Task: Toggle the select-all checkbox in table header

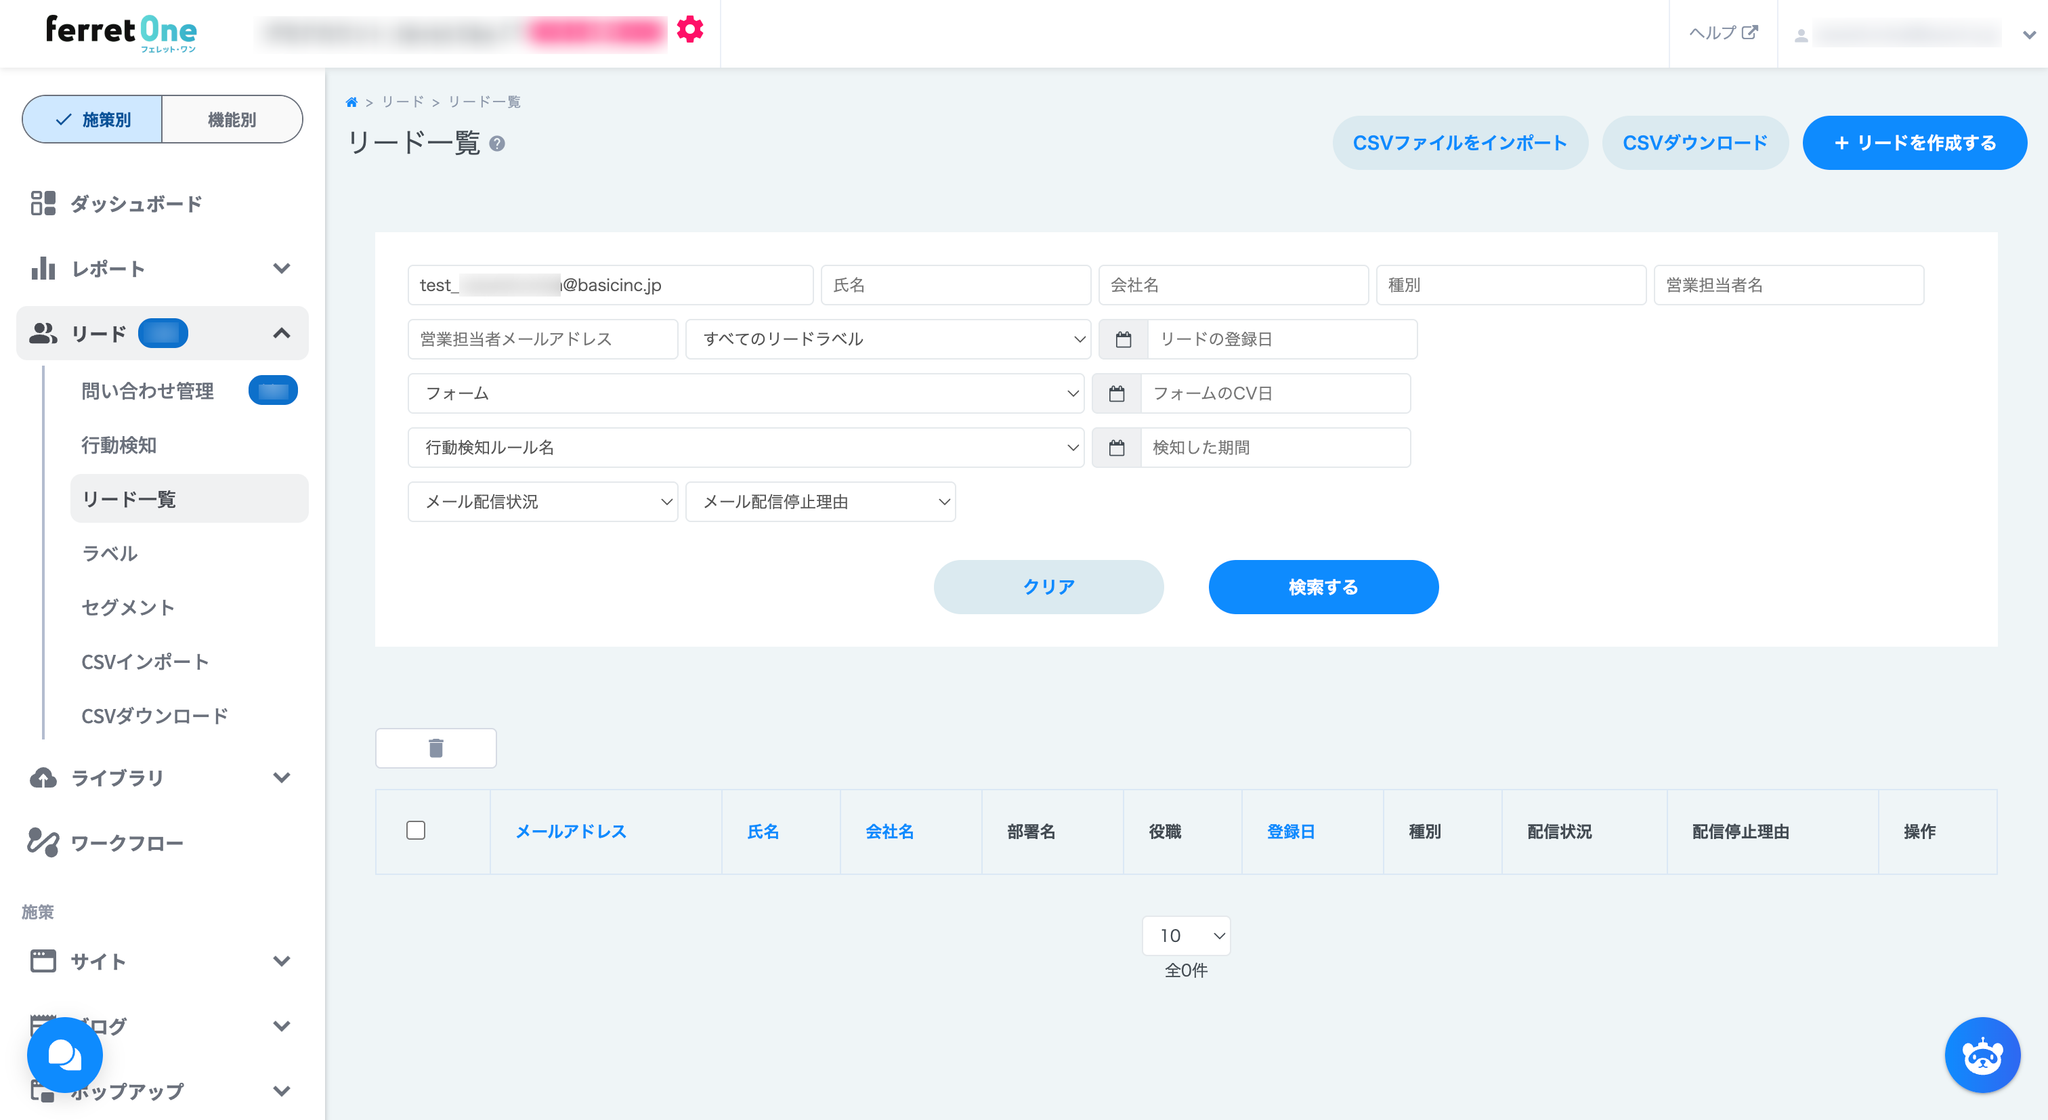Action: pos(416,831)
